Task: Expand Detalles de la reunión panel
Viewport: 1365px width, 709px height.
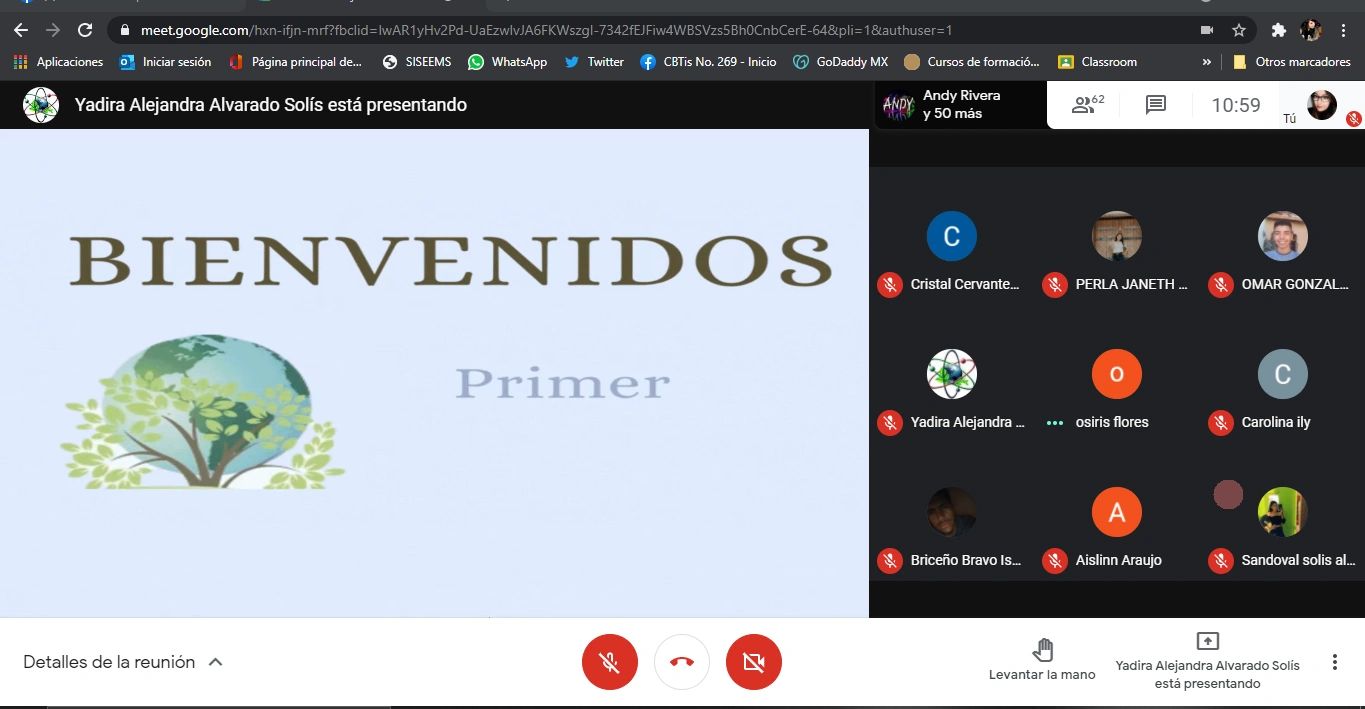Action: coord(123,662)
